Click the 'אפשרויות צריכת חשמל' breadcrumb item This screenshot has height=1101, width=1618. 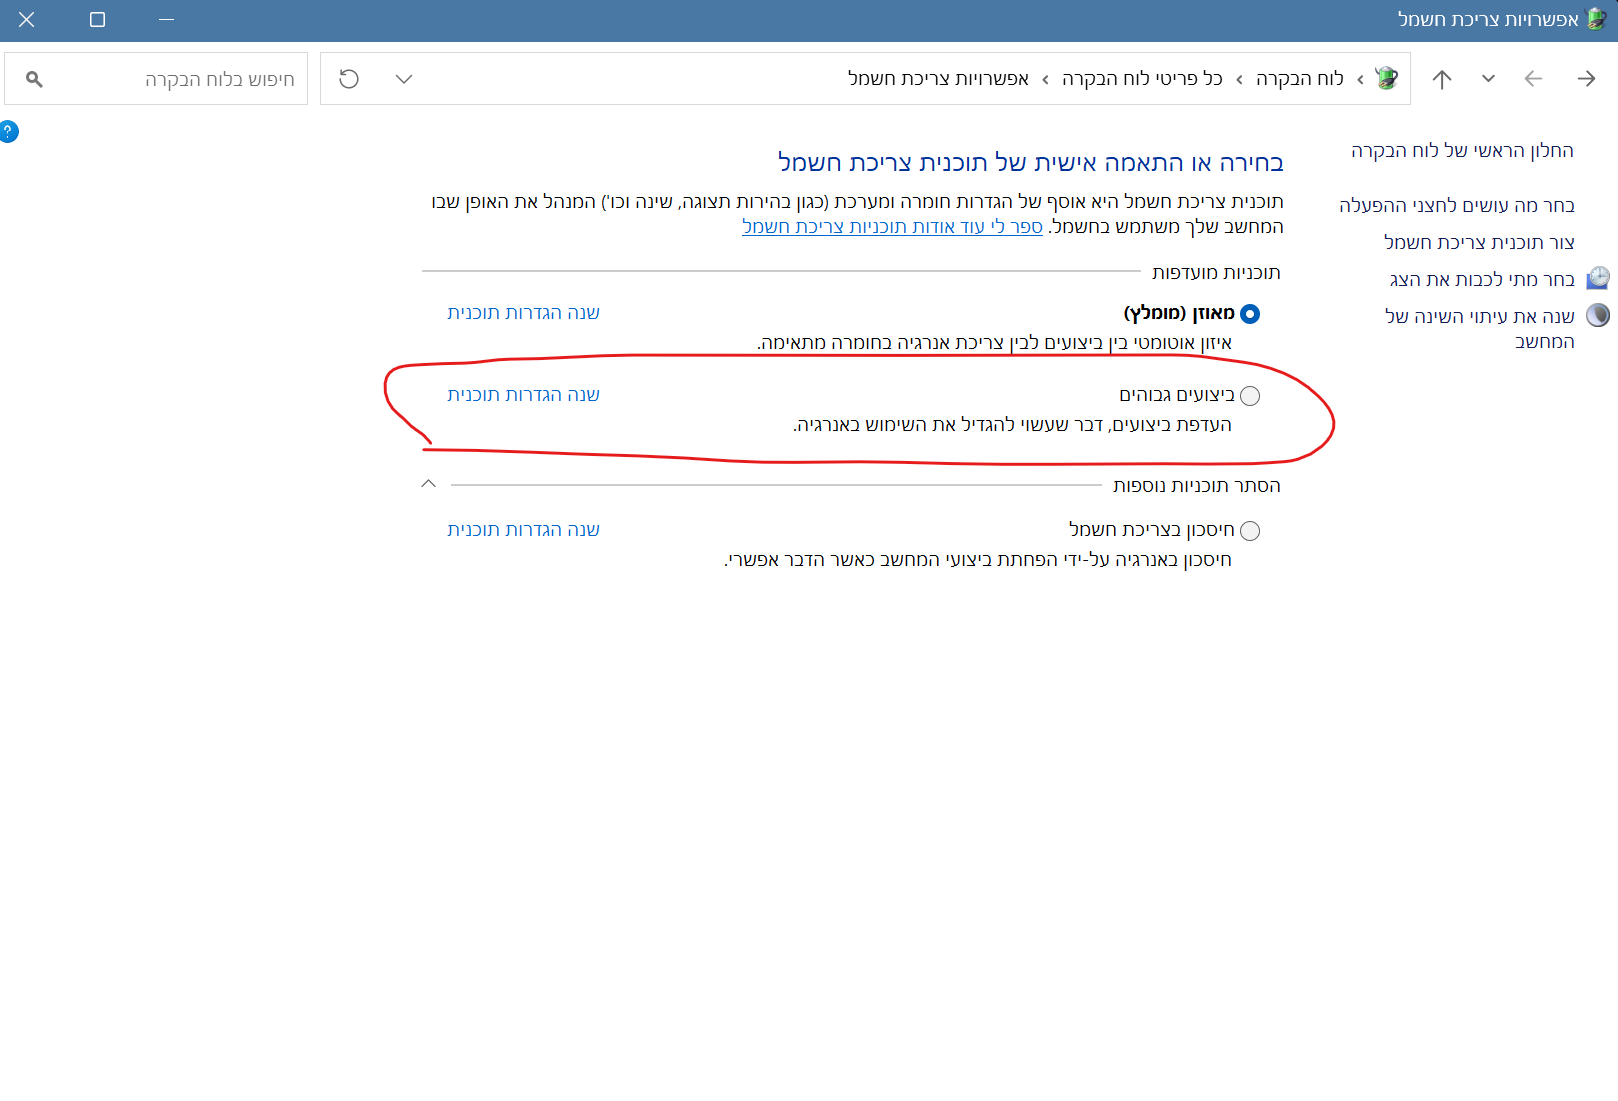click(x=938, y=79)
